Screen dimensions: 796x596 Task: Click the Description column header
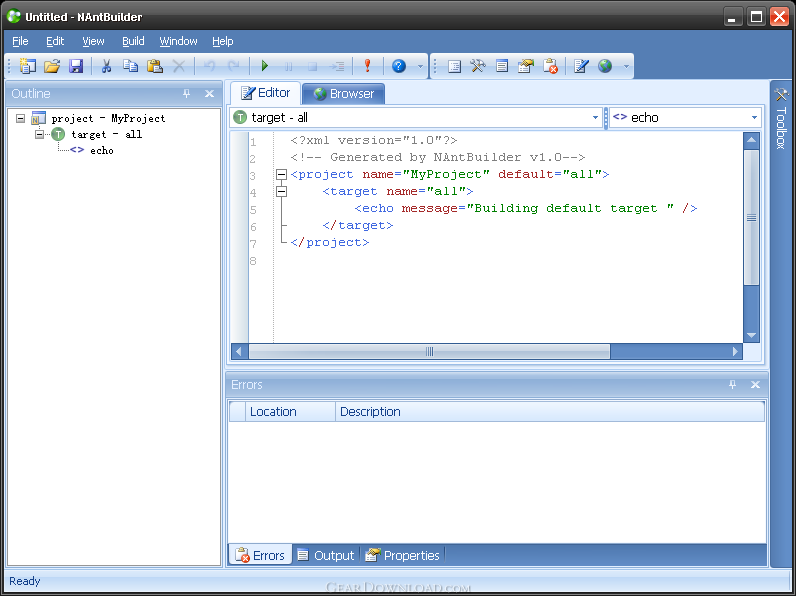point(550,412)
